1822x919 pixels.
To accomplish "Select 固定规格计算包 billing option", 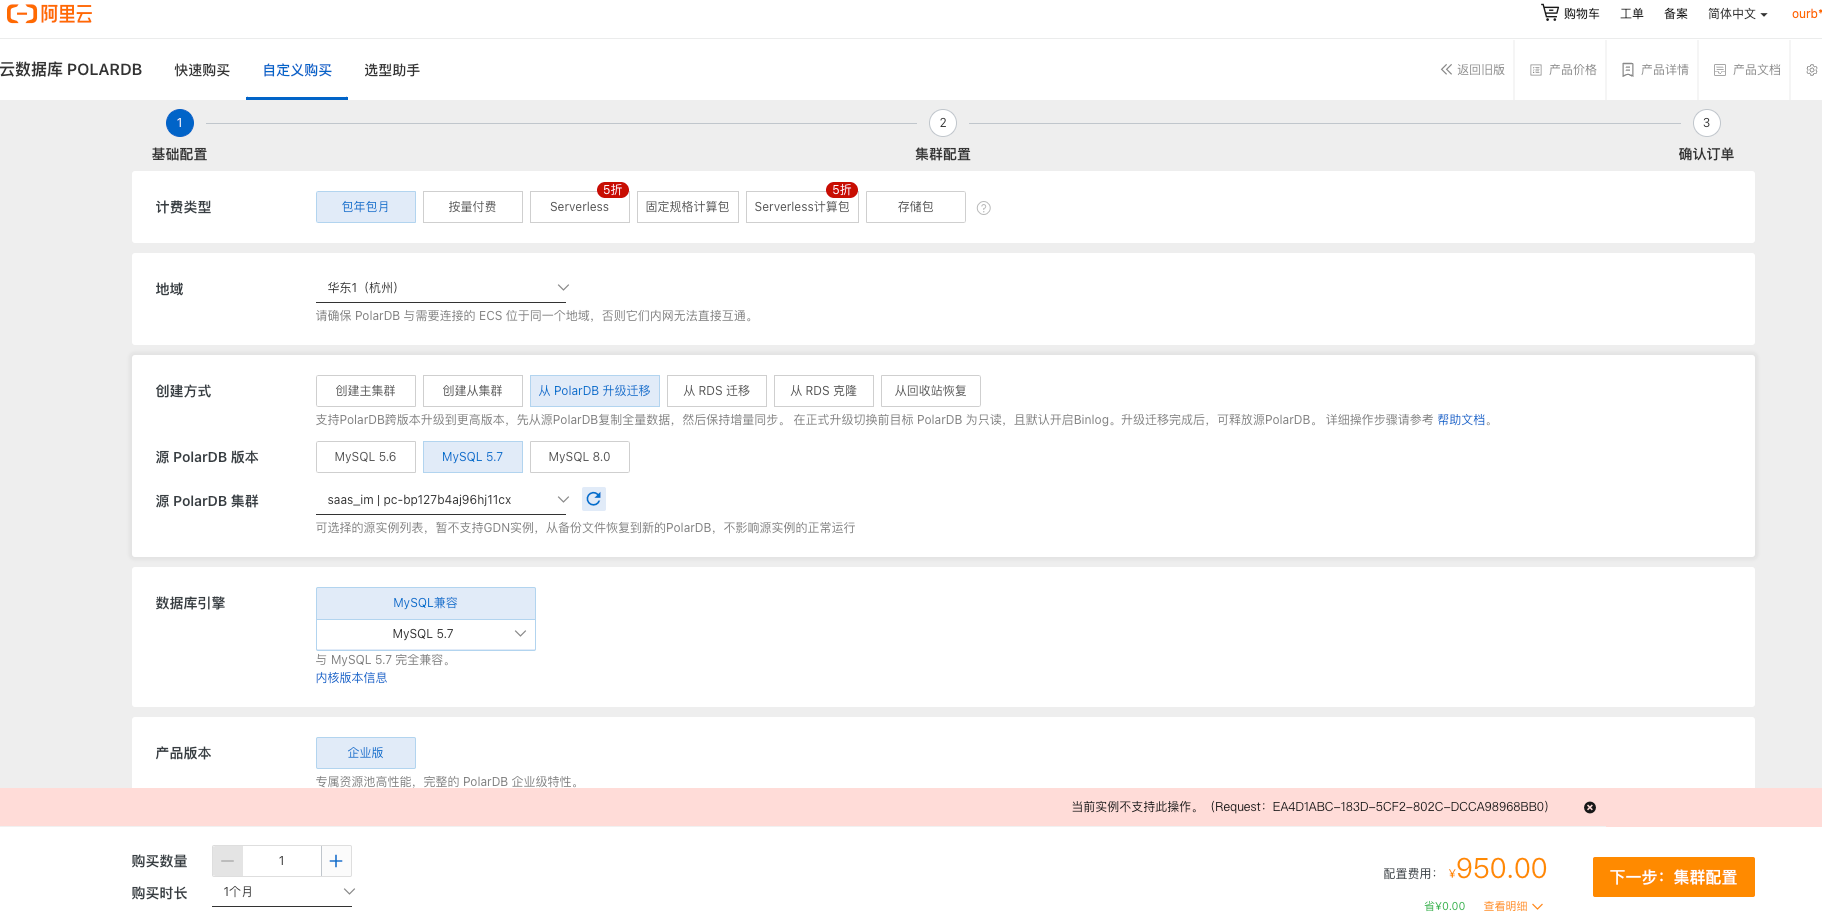I will (688, 207).
